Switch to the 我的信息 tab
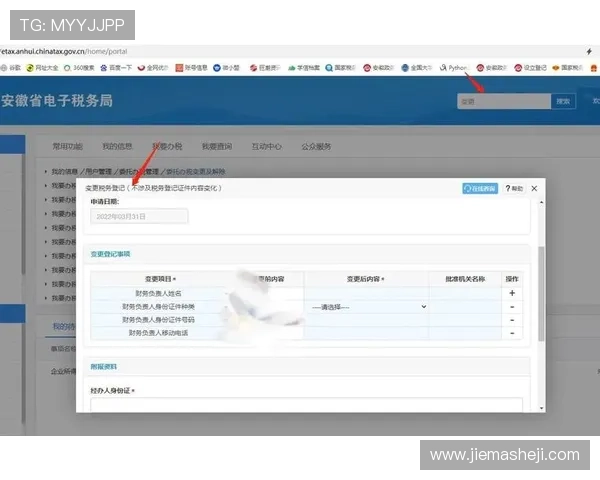Viewport: 600px width, 480px height. [117, 146]
